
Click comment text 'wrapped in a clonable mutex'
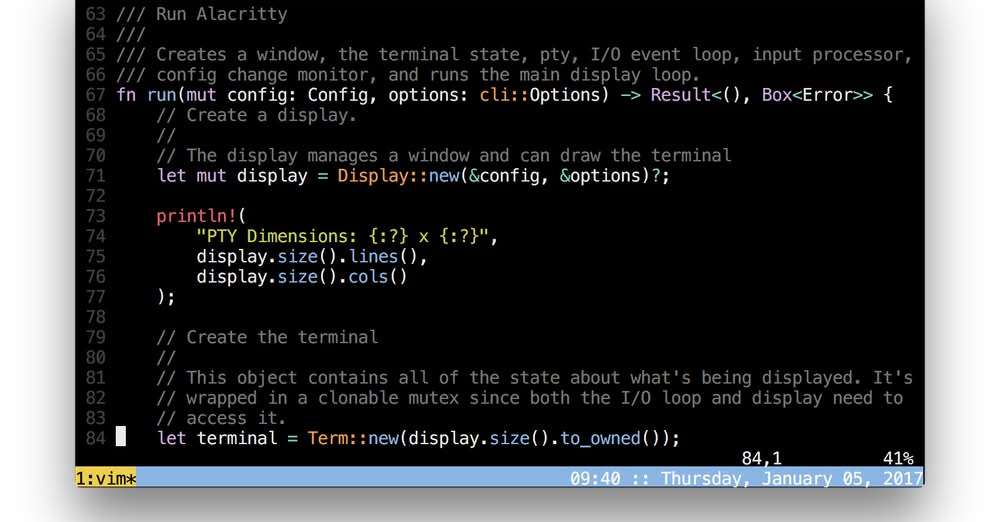(322, 398)
